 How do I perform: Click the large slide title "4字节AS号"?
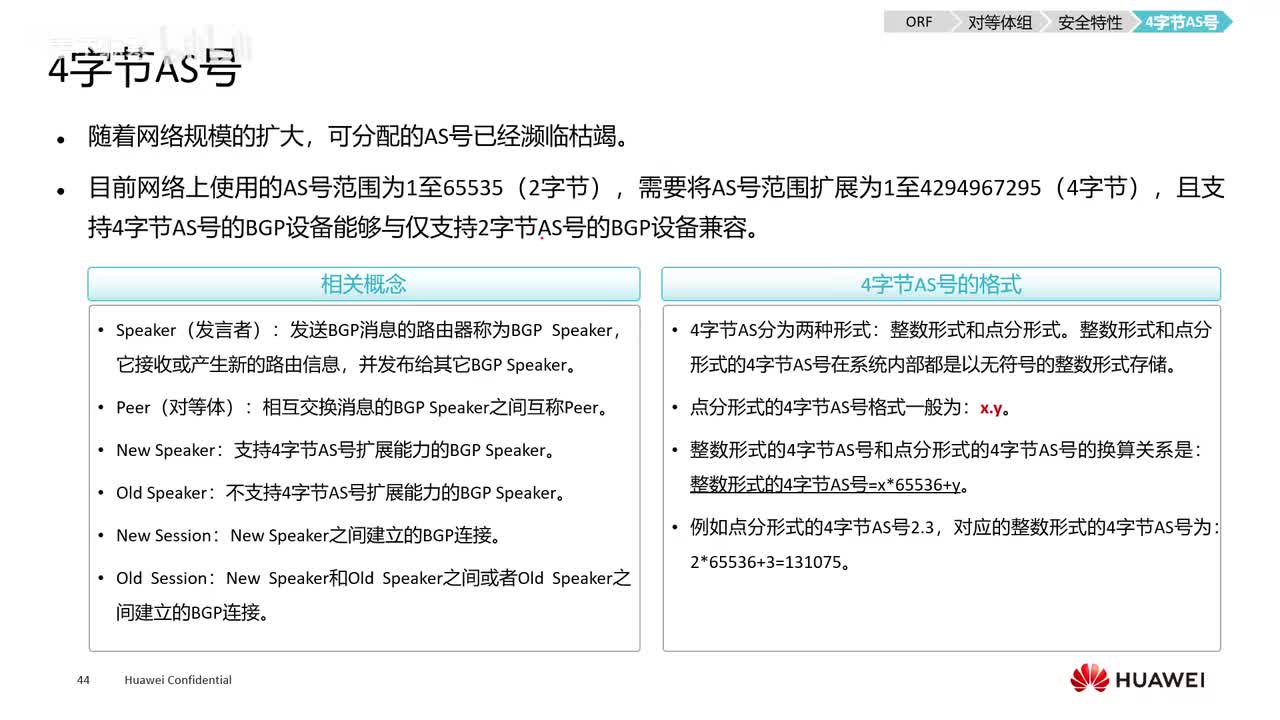(x=145, y=69)
